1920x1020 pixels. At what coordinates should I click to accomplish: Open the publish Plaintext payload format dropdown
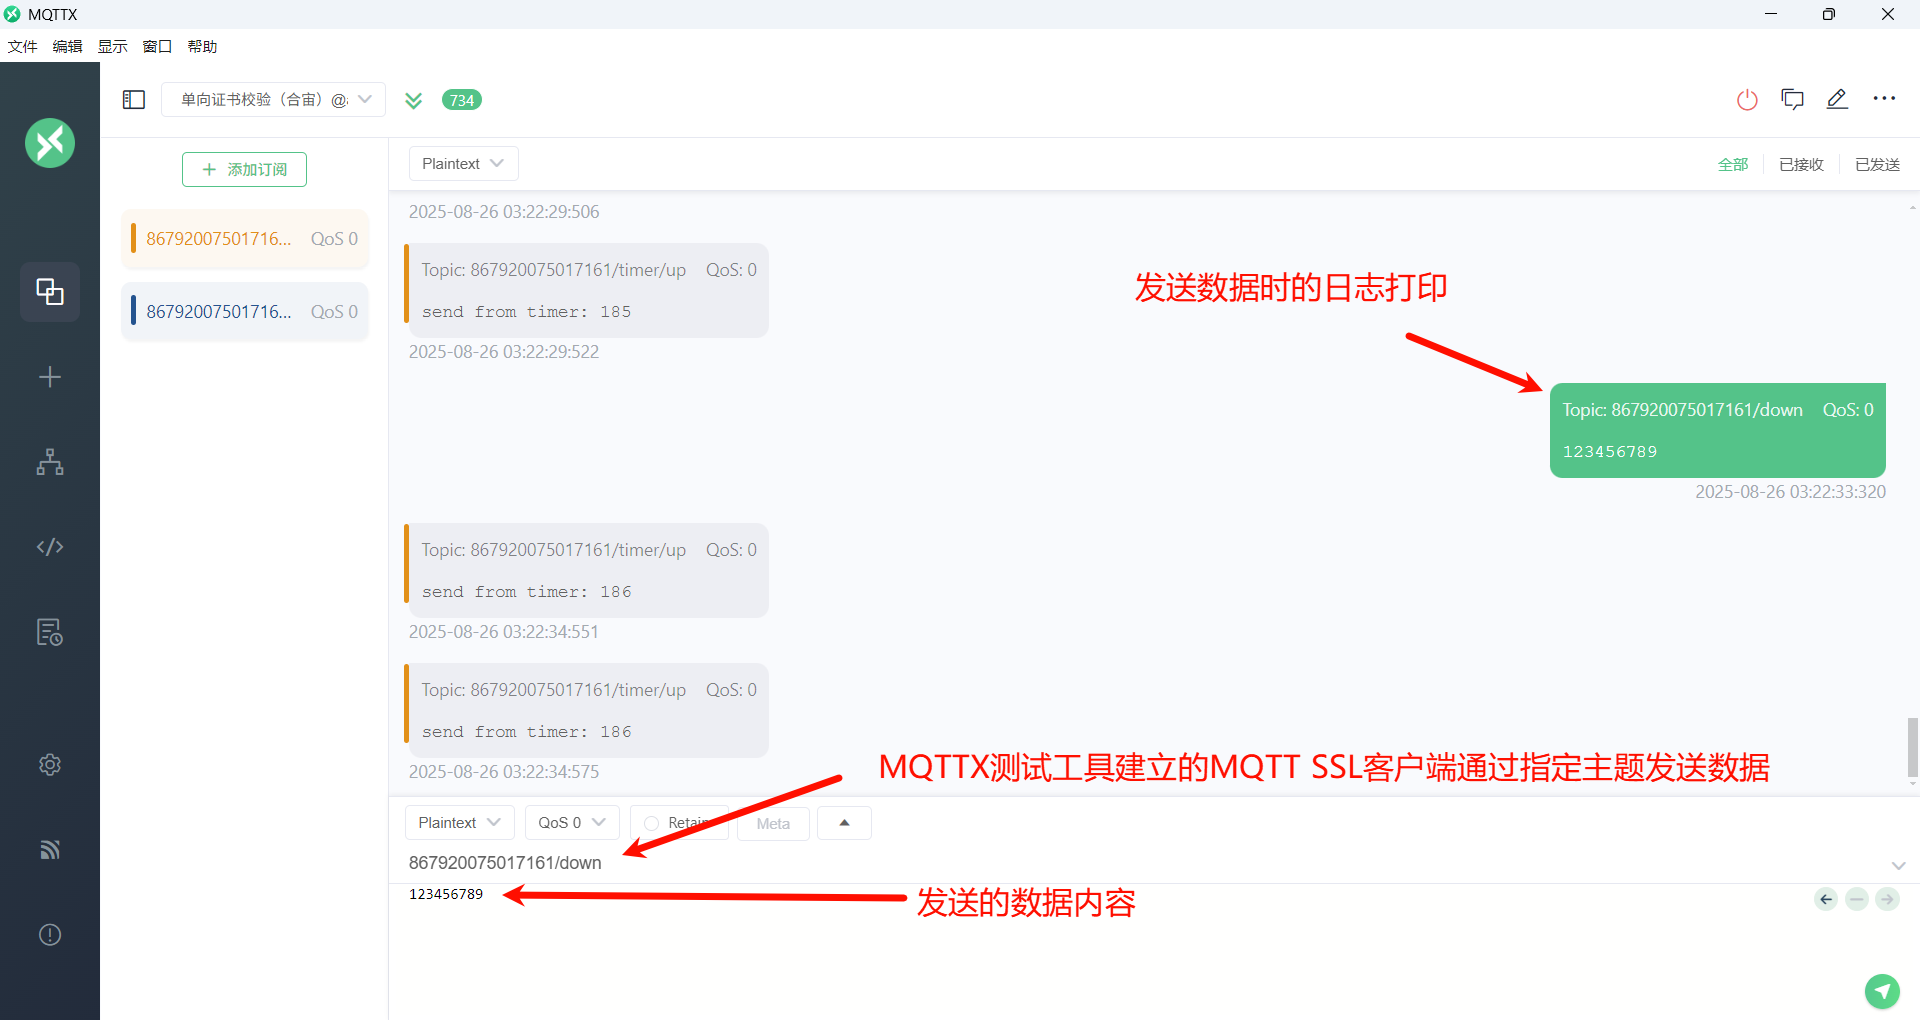tap(459, 823)
